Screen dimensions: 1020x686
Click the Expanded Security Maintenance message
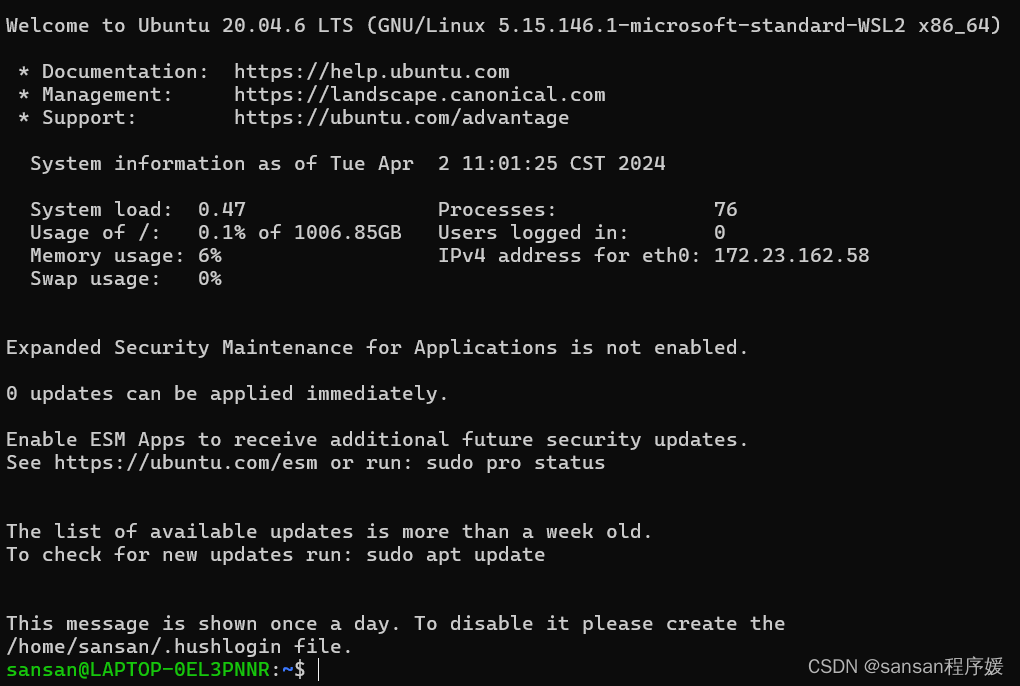(377, 348)
